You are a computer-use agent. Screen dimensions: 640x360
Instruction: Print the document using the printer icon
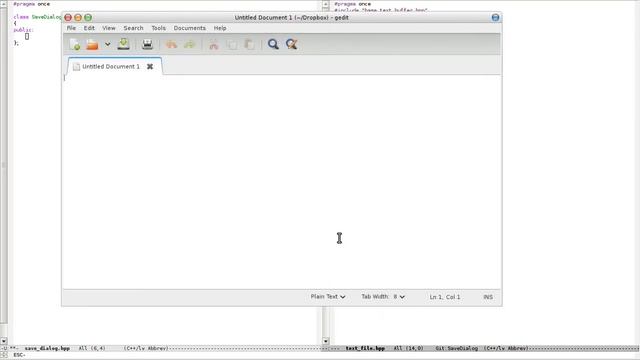pyautogui.click(x=147, y=44)
